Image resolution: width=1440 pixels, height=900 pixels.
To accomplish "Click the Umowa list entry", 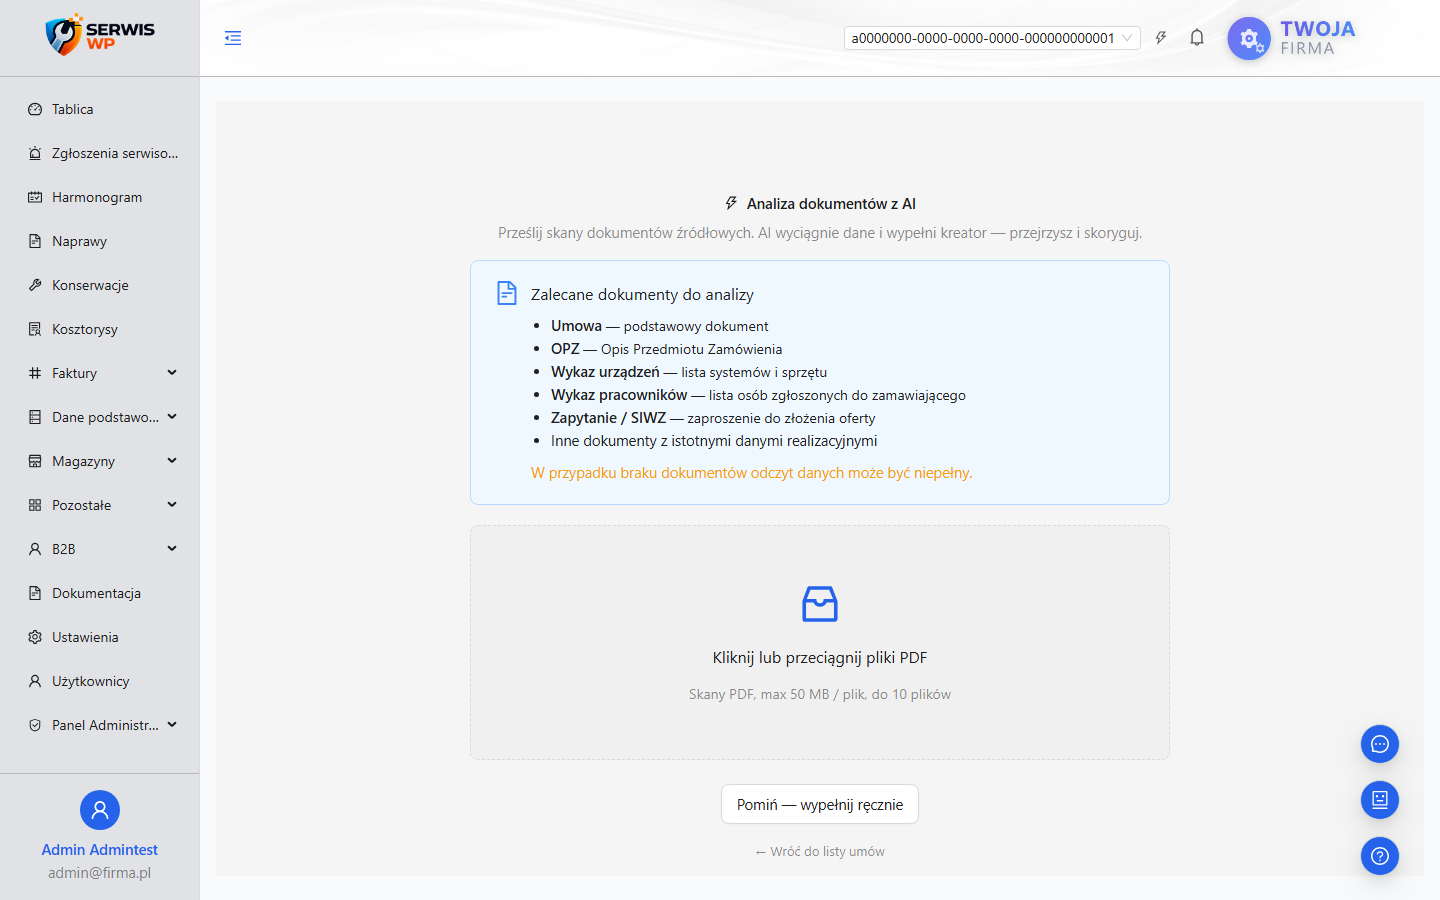I will [660, 326].
